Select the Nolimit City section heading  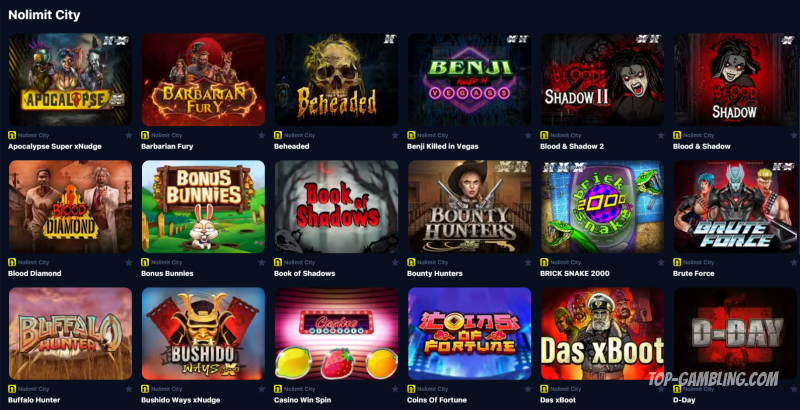click(x=44, y=15)
